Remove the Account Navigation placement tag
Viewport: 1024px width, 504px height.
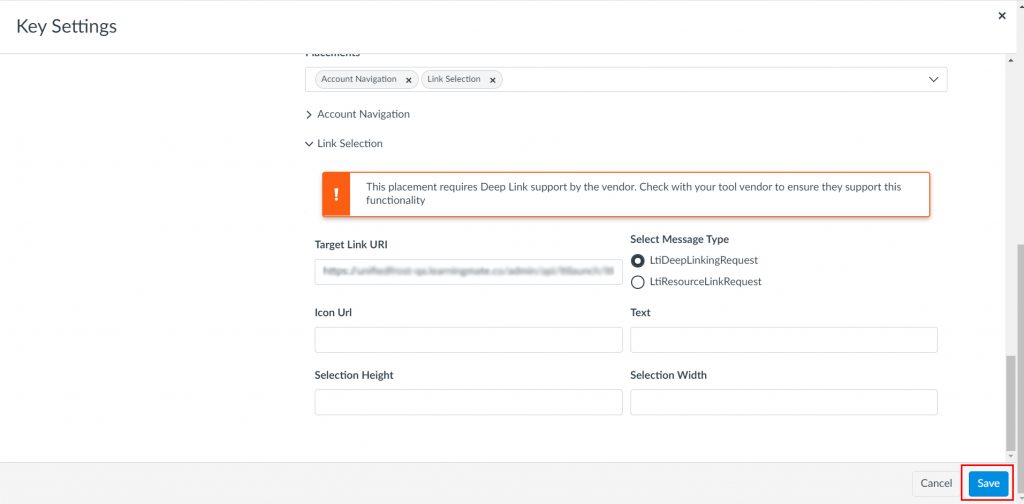(x=408, y=80)
